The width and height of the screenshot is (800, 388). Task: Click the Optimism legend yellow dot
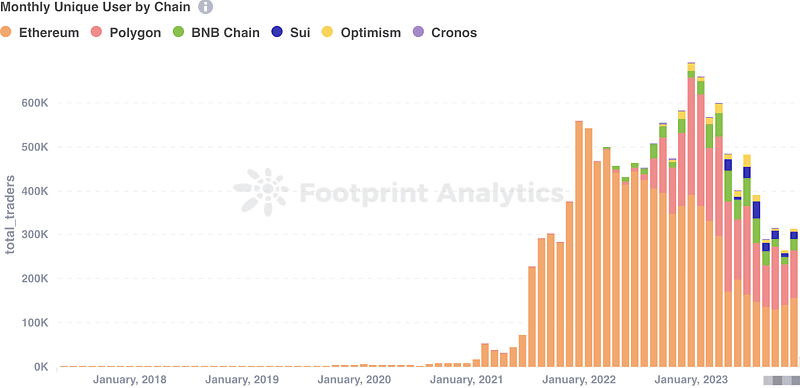327,32
